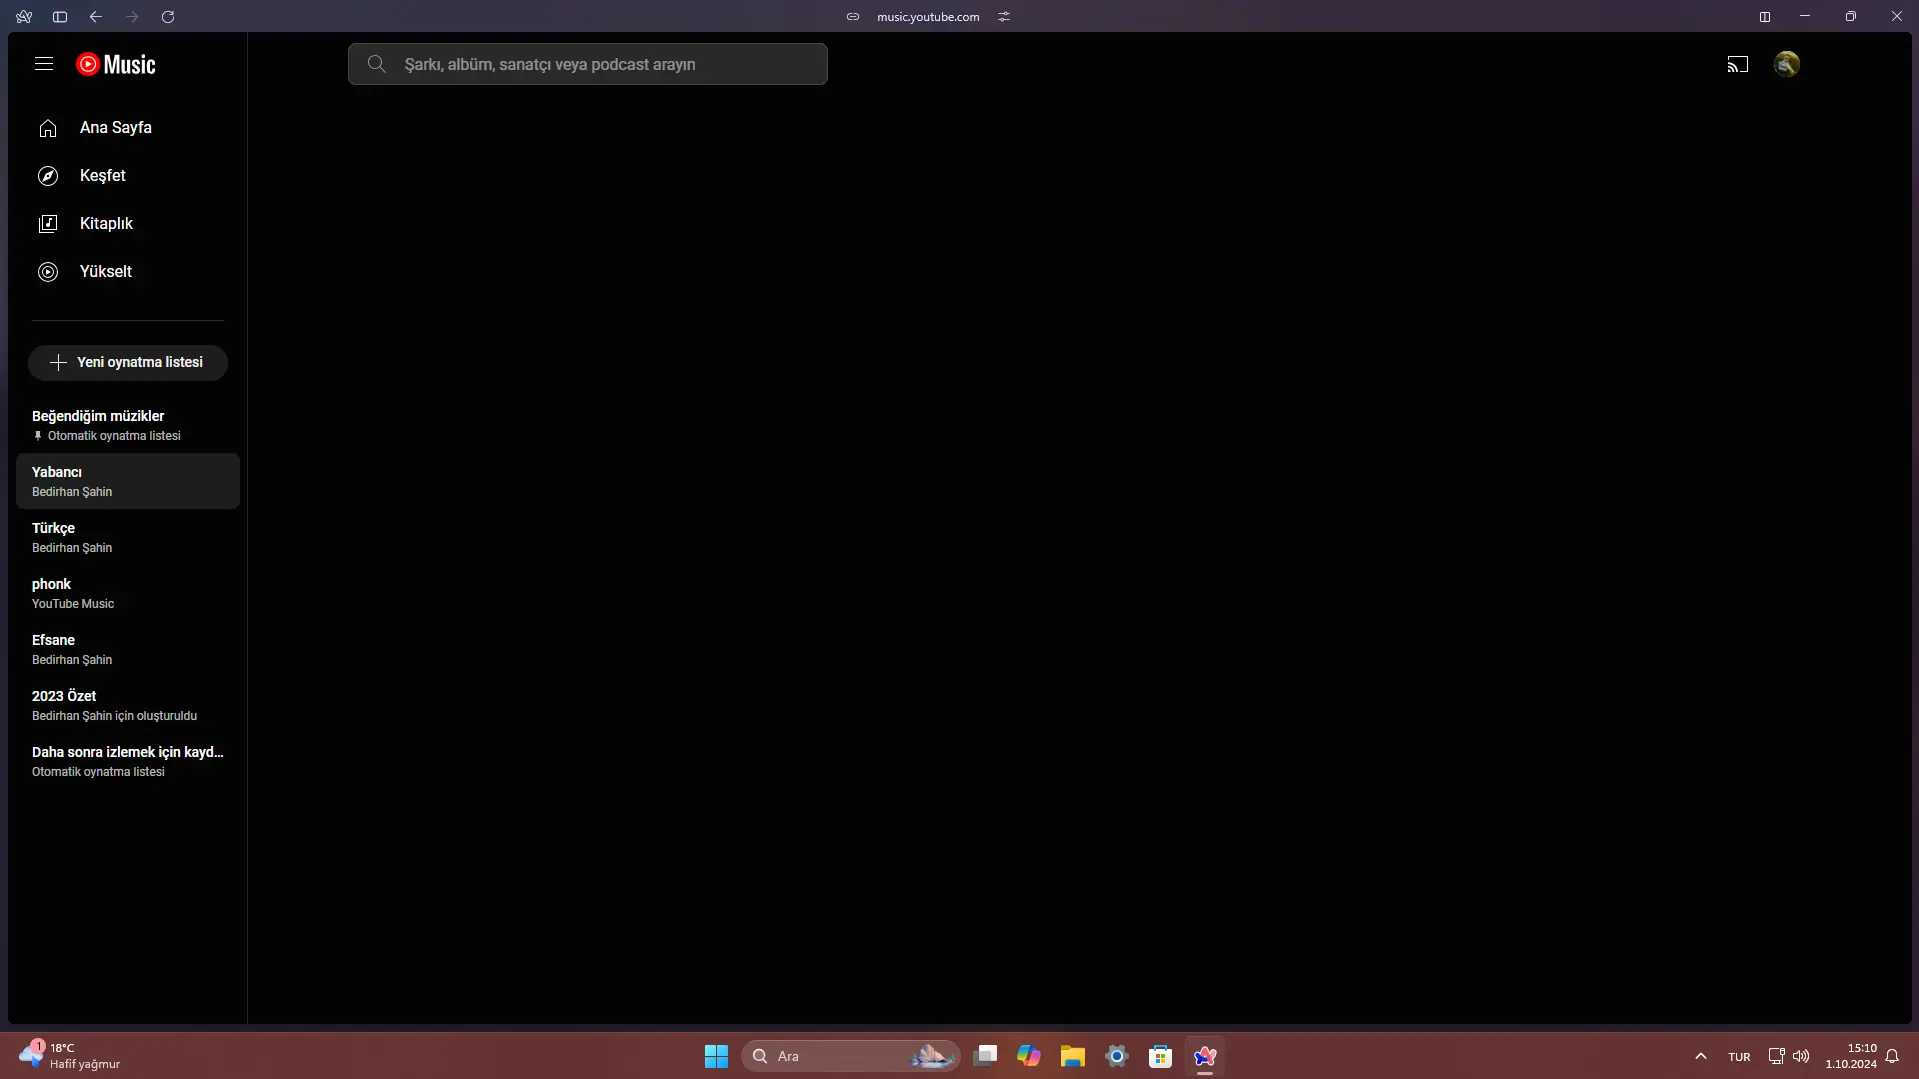The width and height of the screenshot is (1919, 1079).
Task: Open the Türkçe playlist
Action: point(128,537)
